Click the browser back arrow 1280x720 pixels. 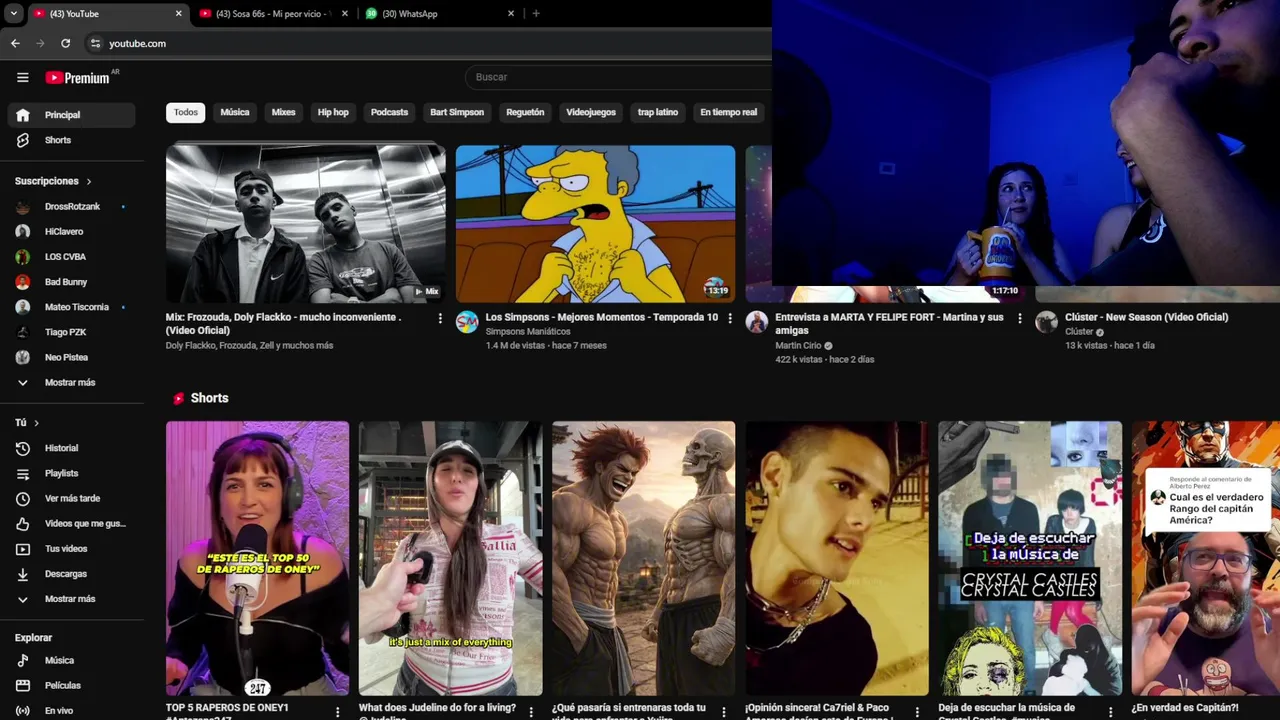15,43
